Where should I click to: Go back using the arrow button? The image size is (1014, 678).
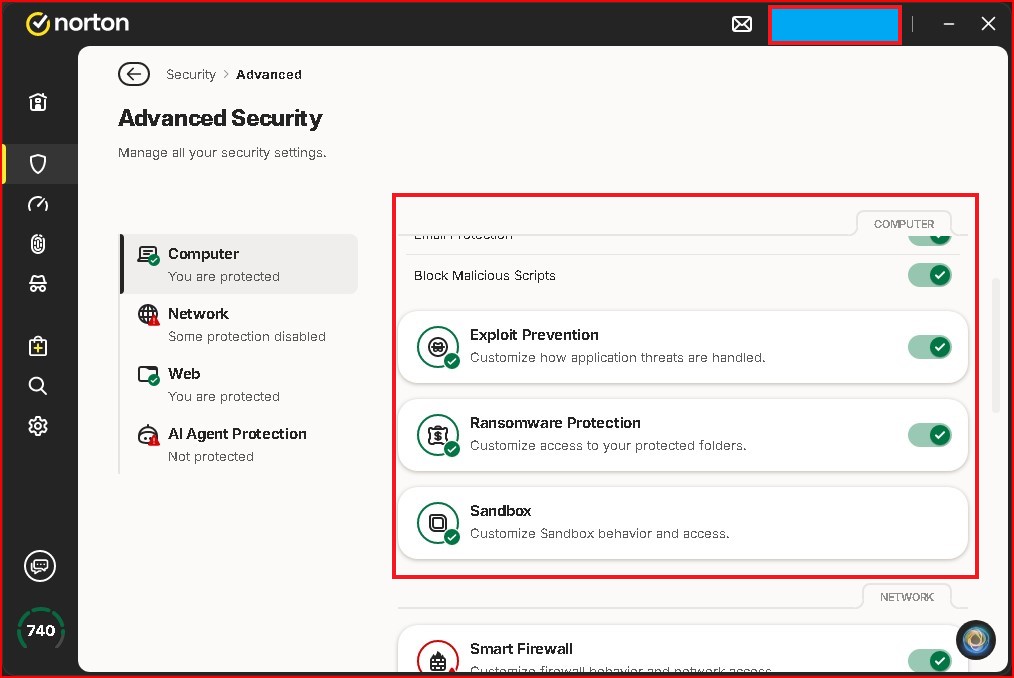(134, 74)
